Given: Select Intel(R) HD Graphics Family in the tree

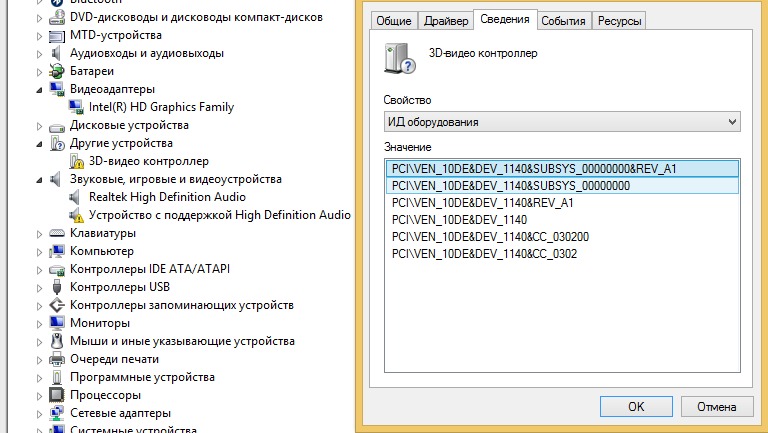Looking at the screenshot, I should coord(161,107).
